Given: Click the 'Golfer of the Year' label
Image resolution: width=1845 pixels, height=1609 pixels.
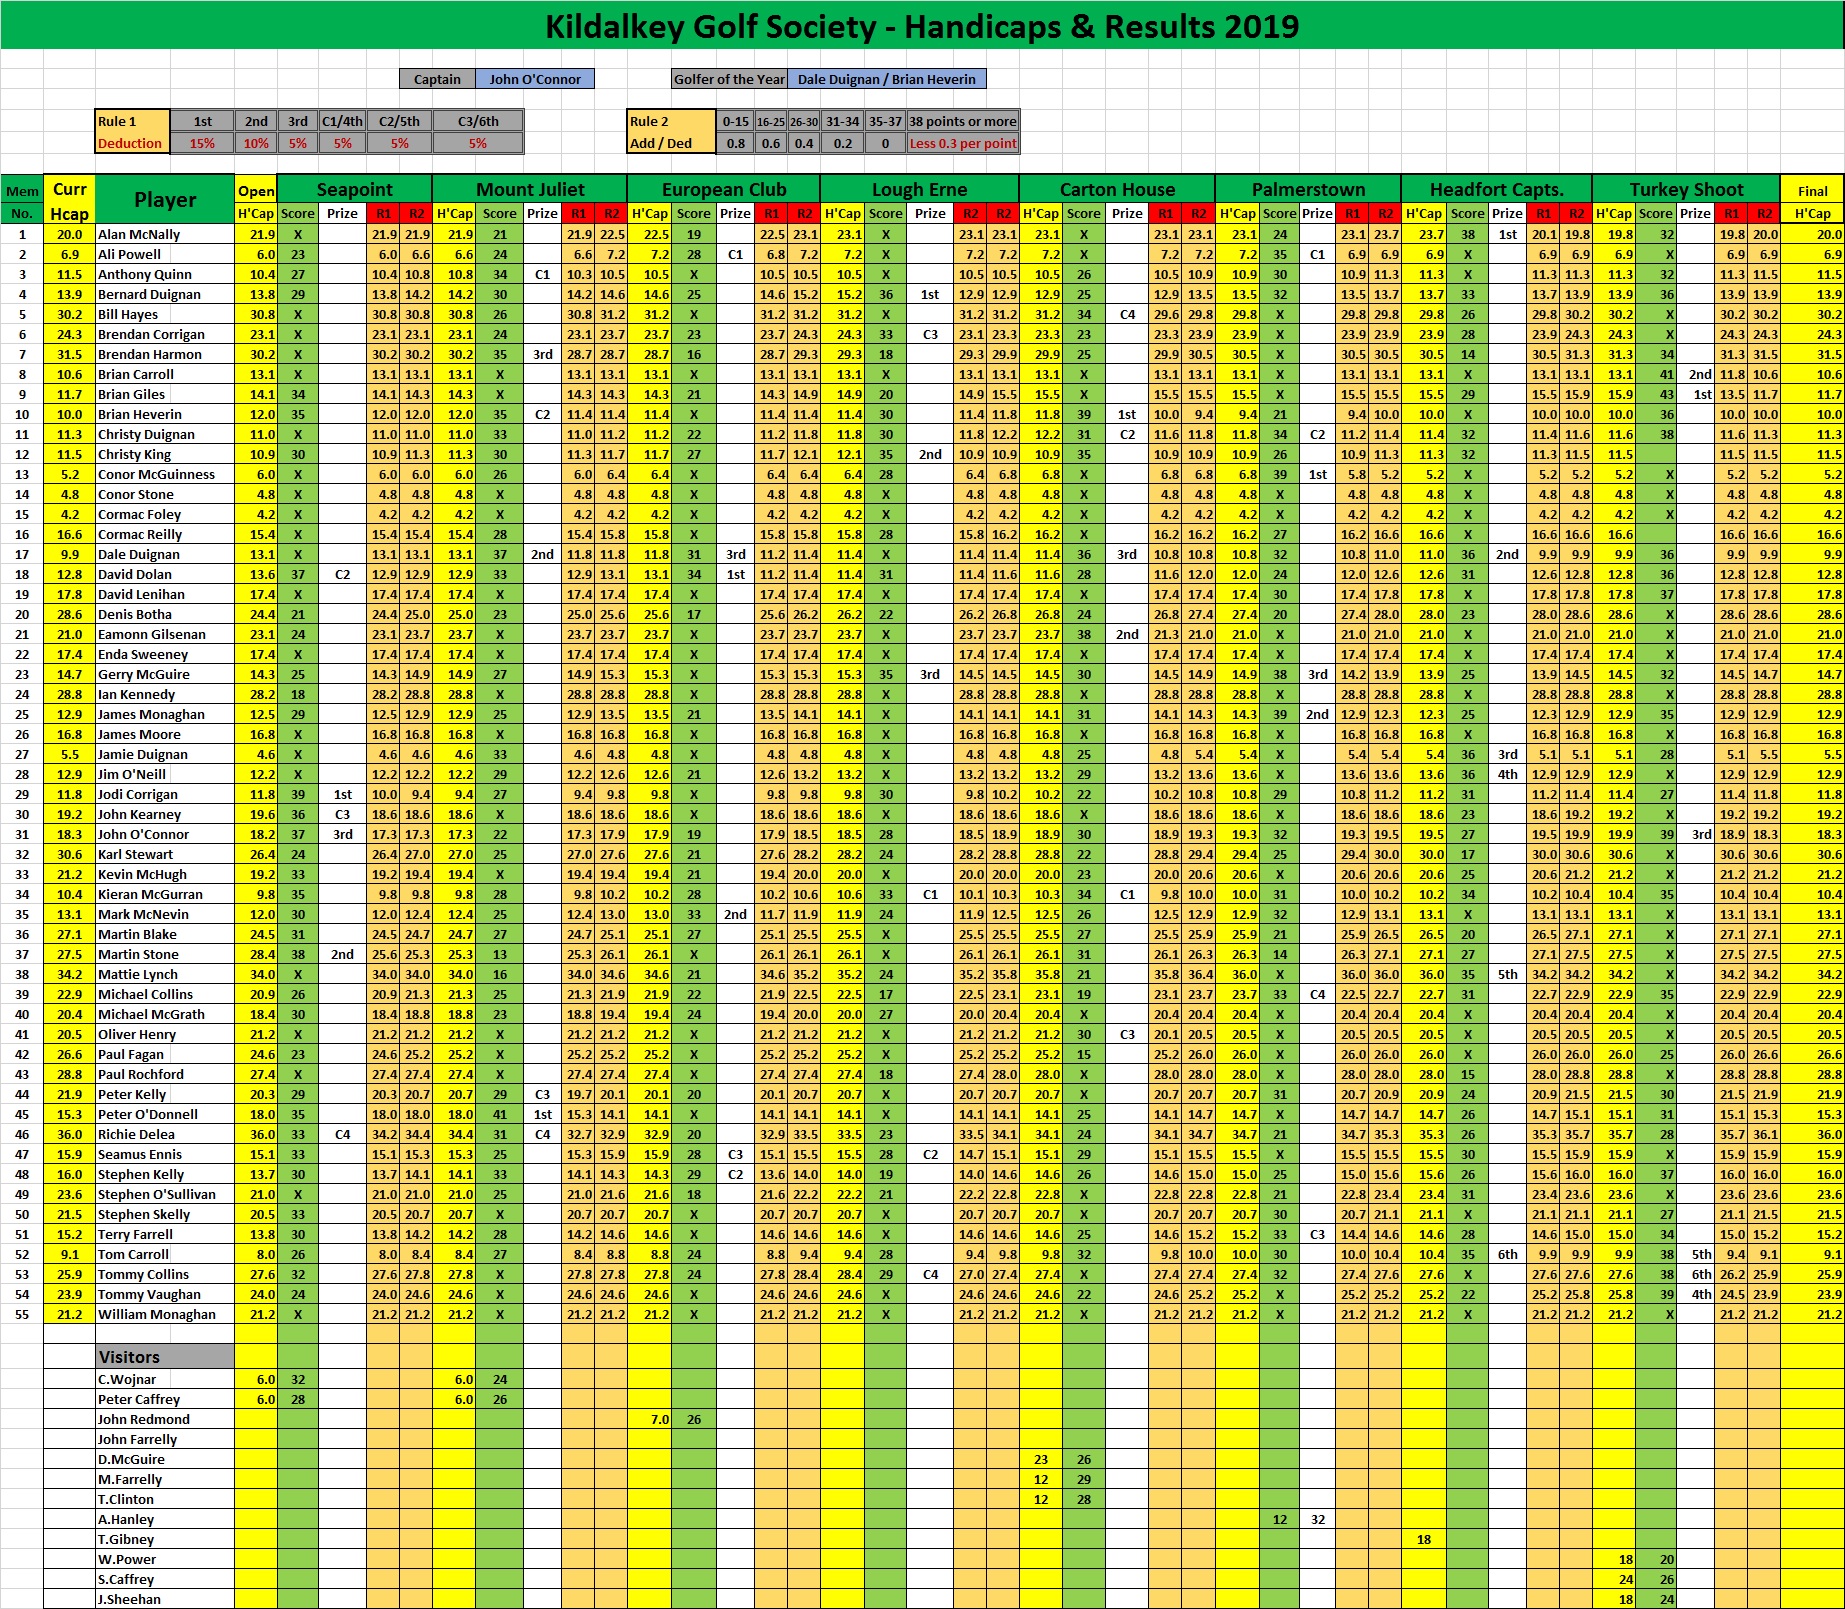Looking at the screenshot, I should click(x=729, y=79).
